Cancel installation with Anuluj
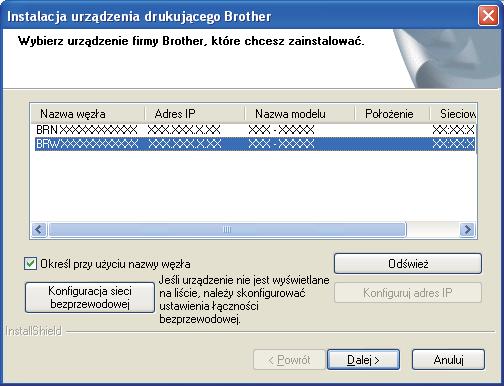The height and width of the screenshot is (386, 504). click(448, 360)
